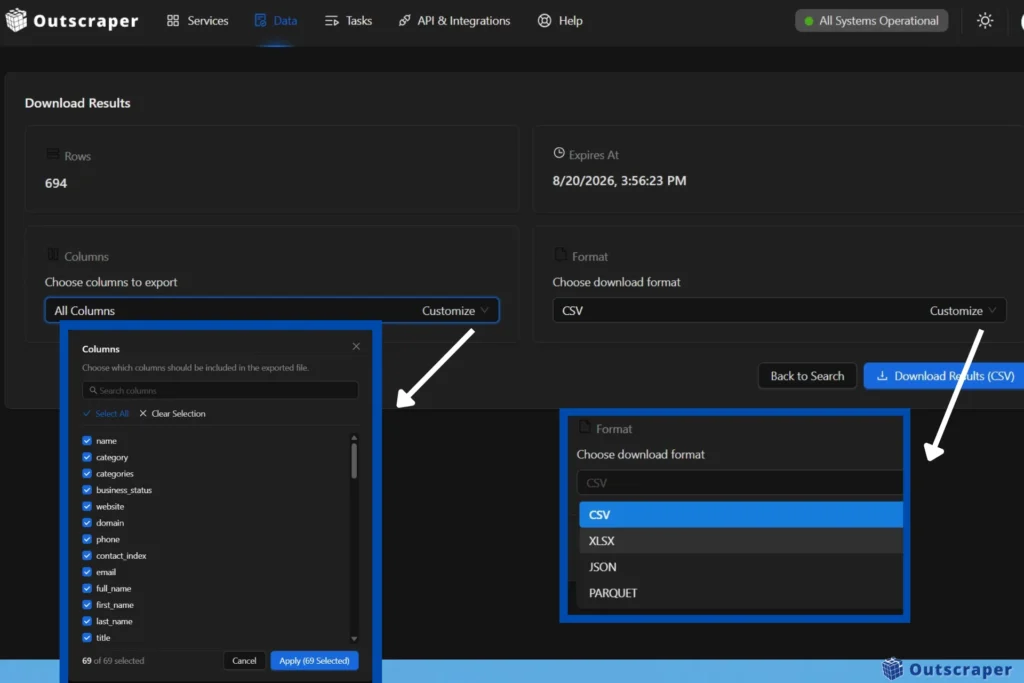Open API & Integrations menu
This screenshot has width=1024, height=683.
point(454,21)
